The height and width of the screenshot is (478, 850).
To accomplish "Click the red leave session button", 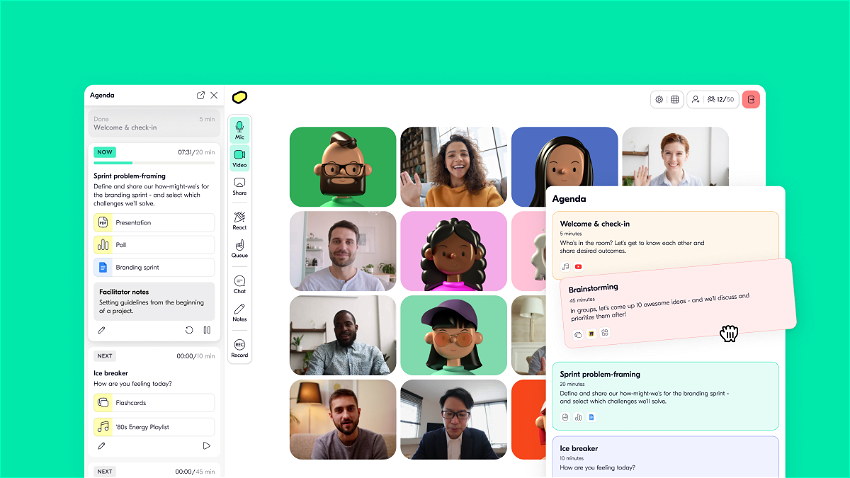I will pos(751,100).
